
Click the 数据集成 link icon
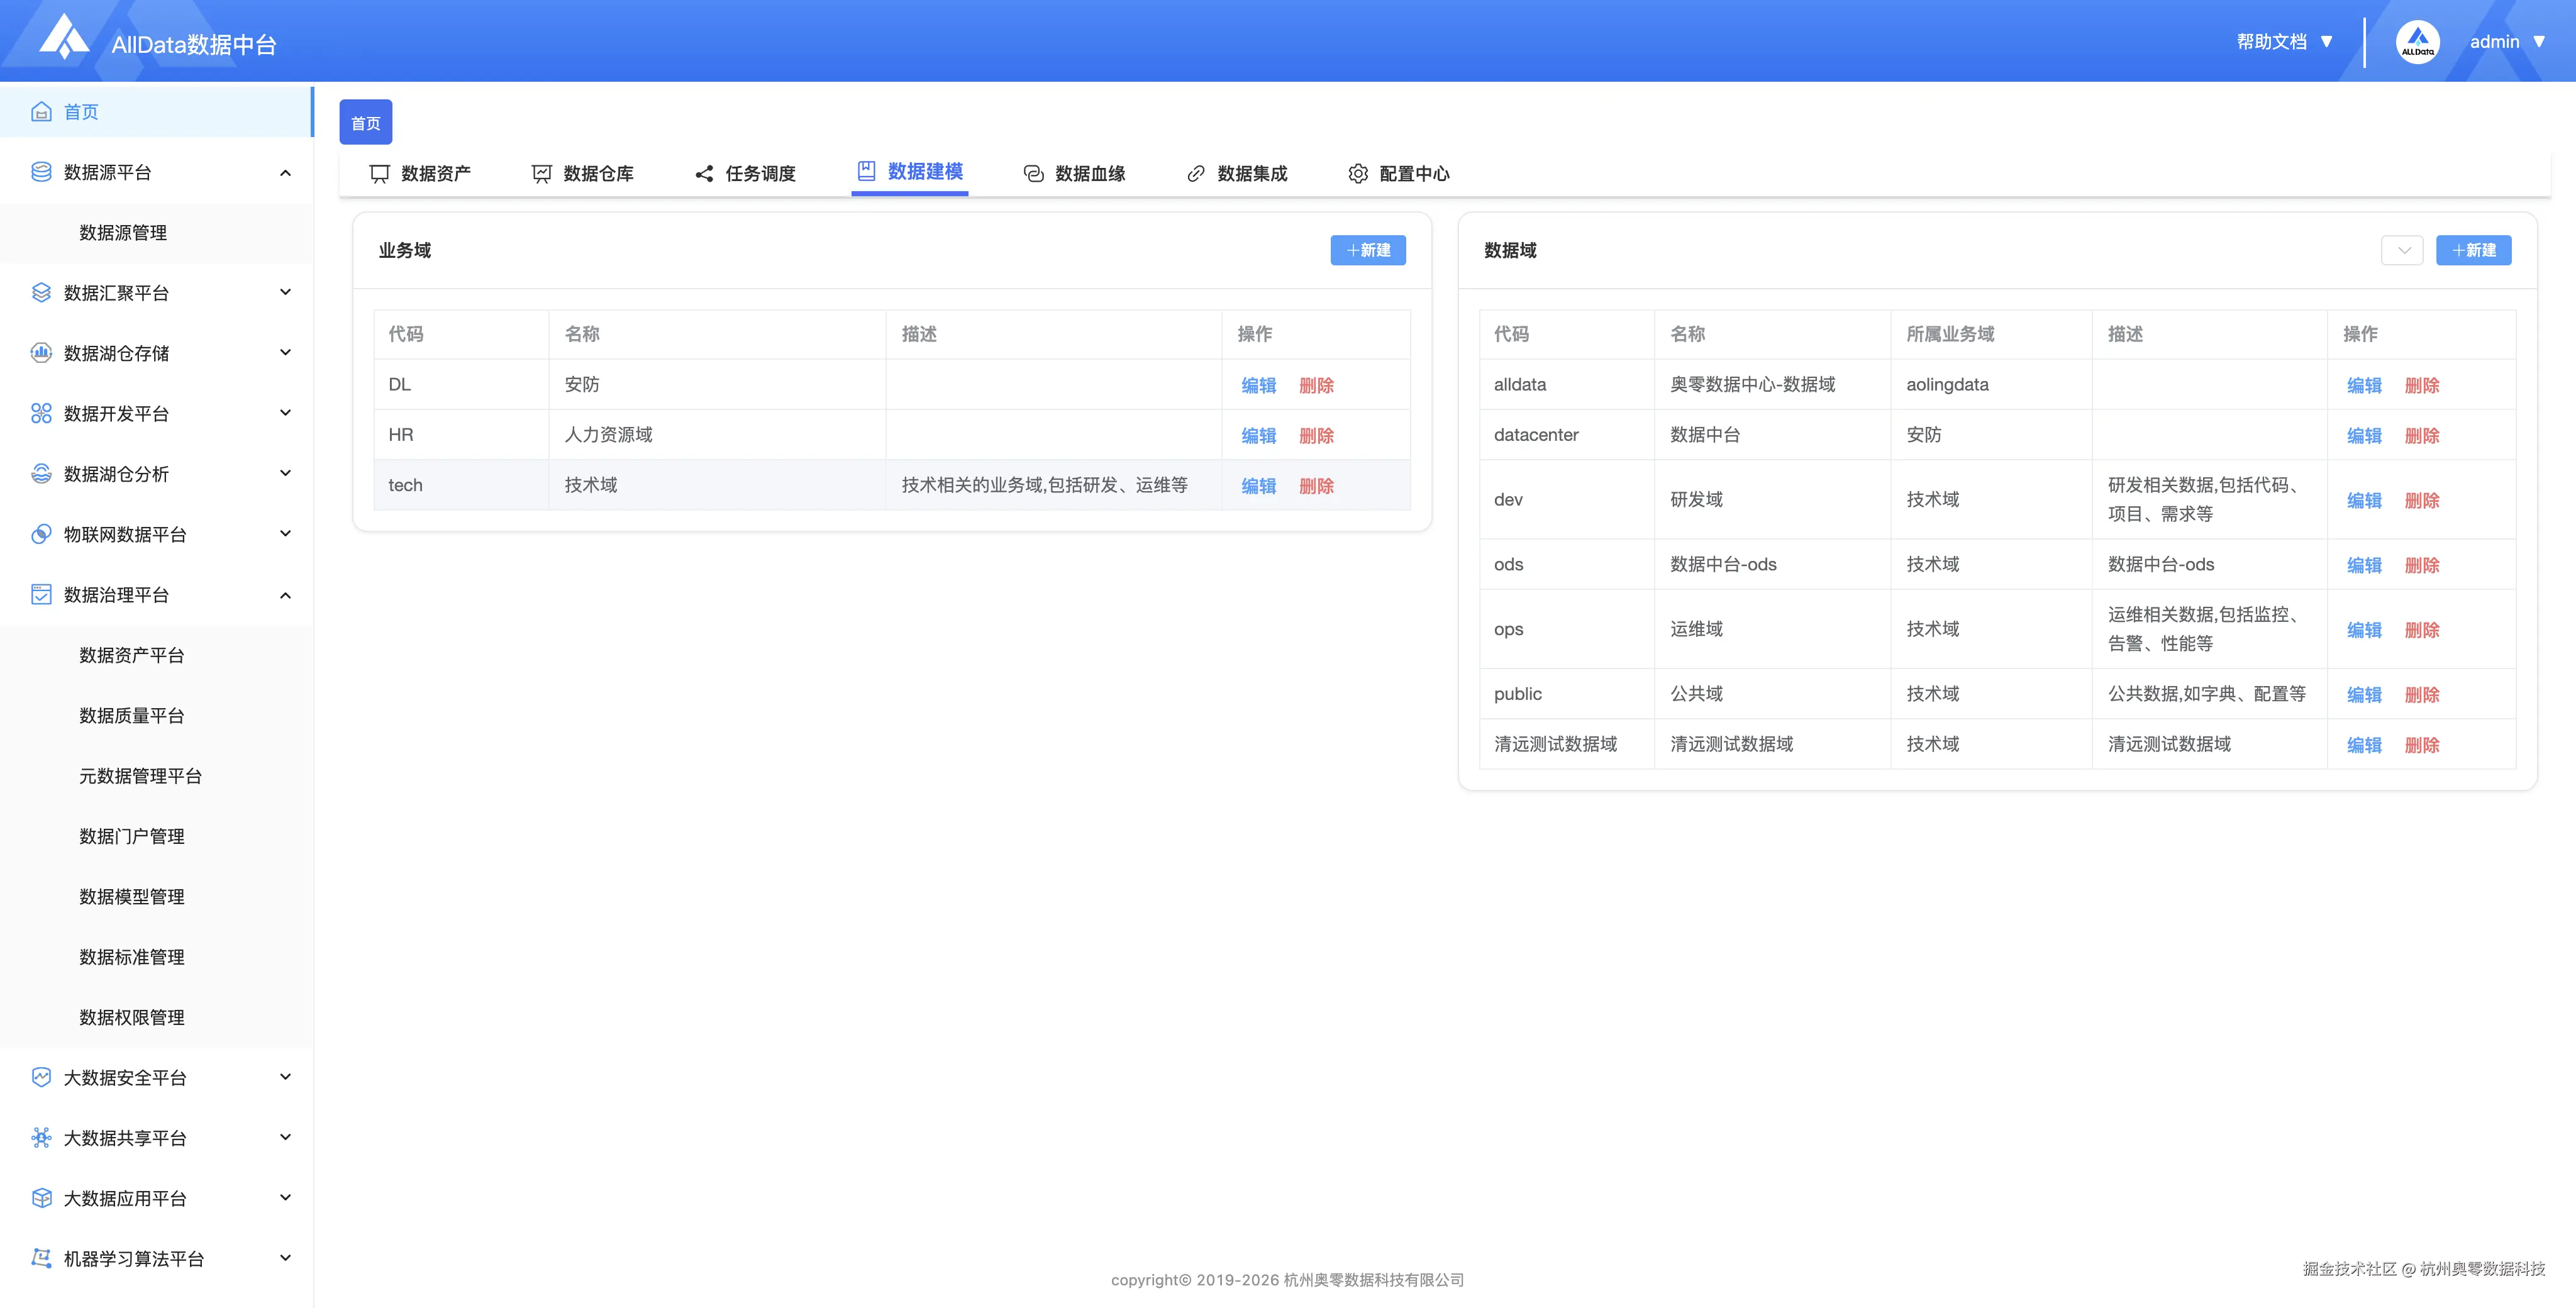click(x=1196, y=174)
